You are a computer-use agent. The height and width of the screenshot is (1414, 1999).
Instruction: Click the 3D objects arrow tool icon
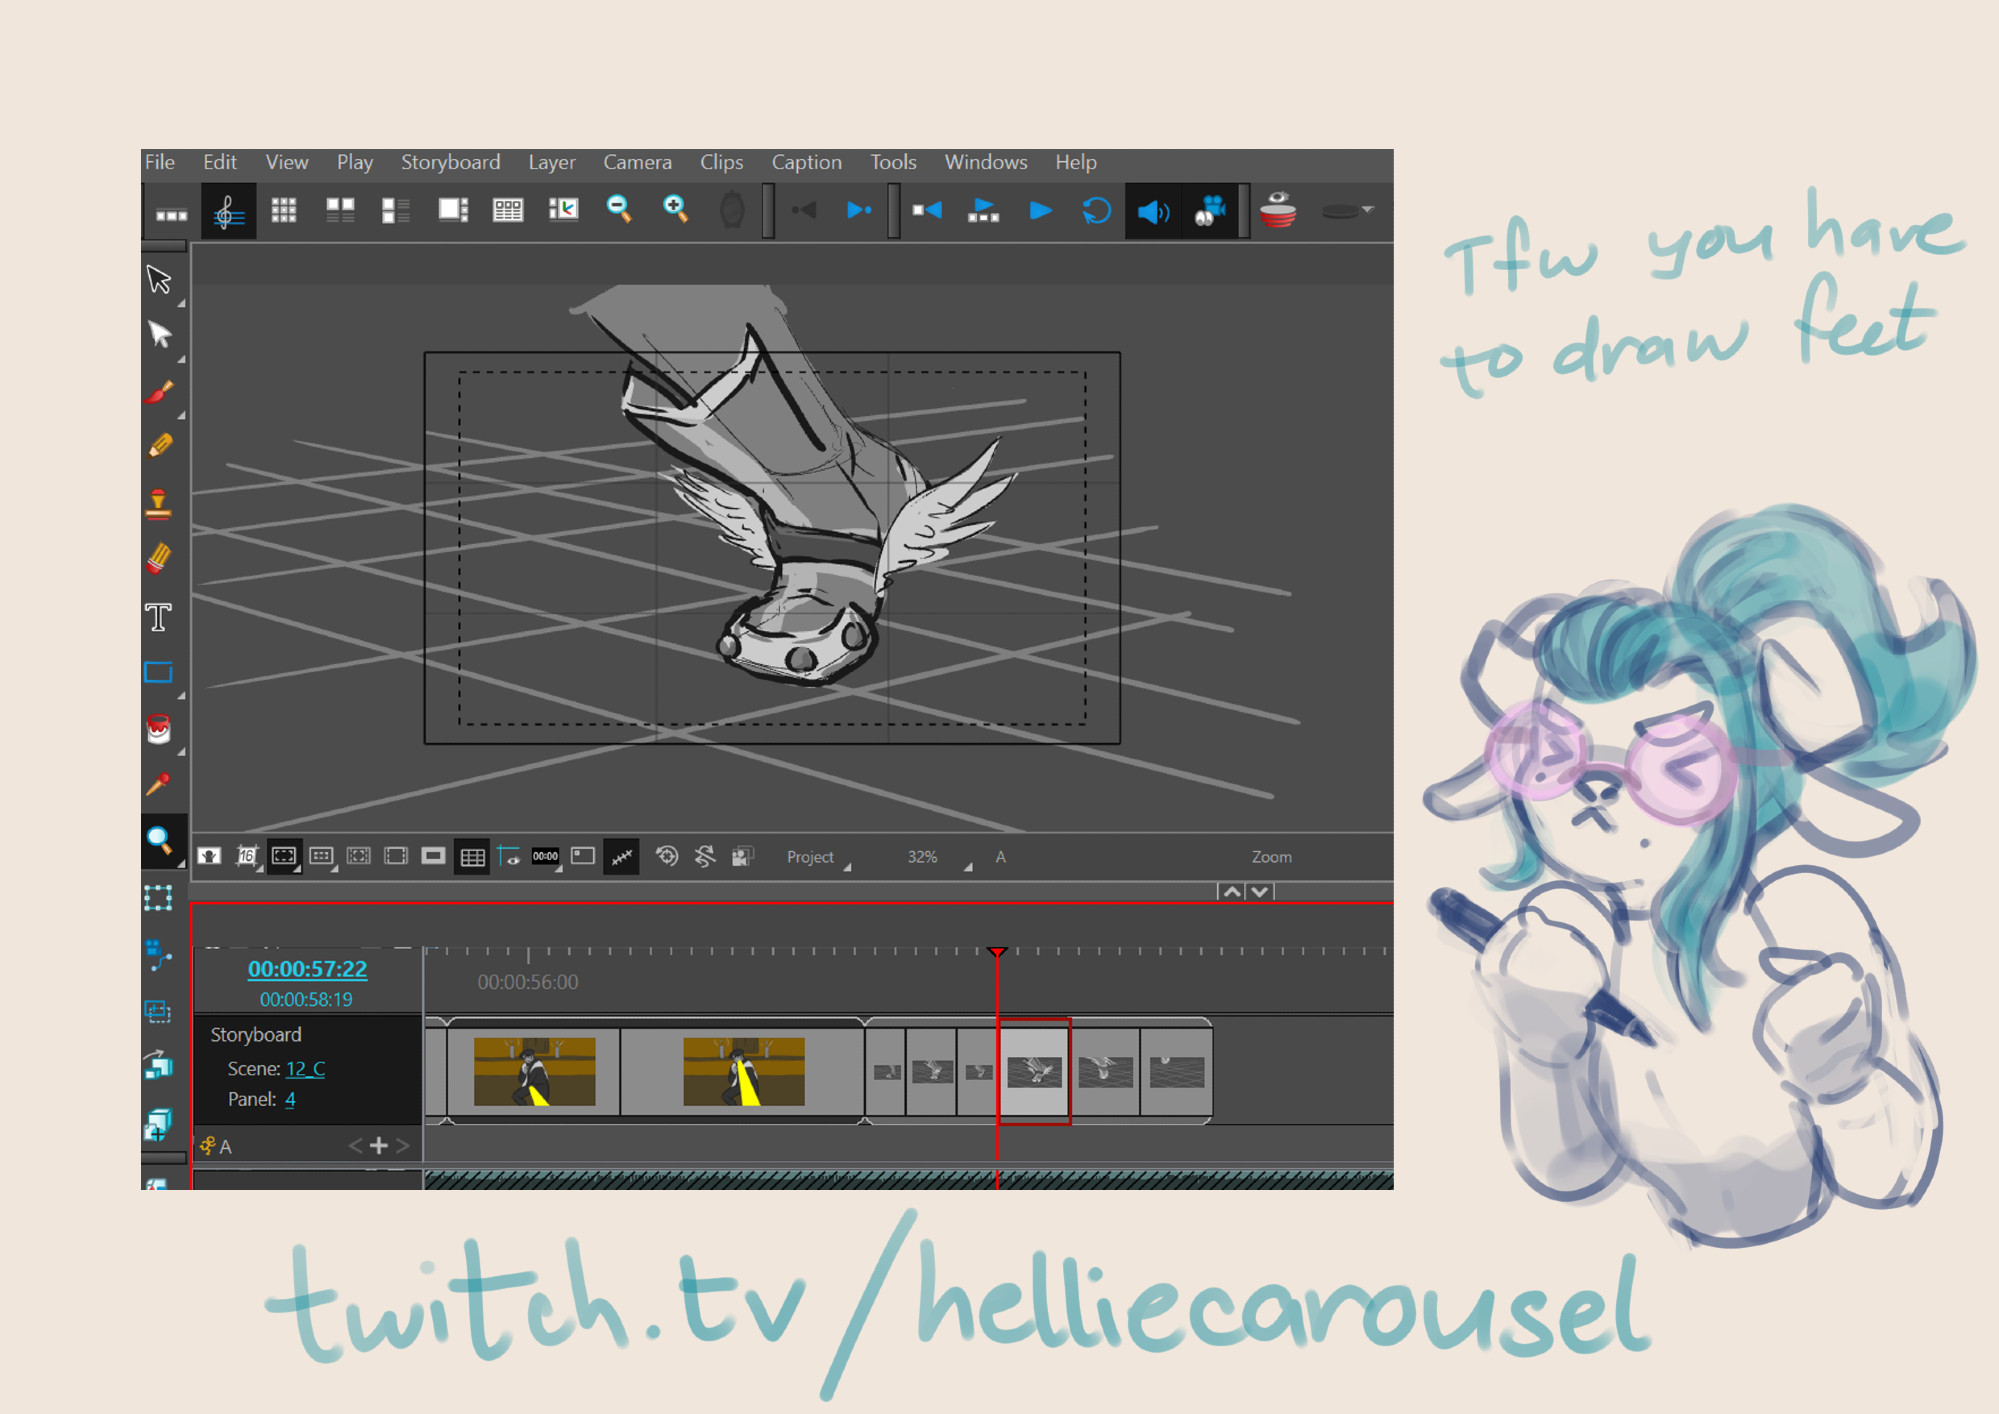pos(159,1066)
